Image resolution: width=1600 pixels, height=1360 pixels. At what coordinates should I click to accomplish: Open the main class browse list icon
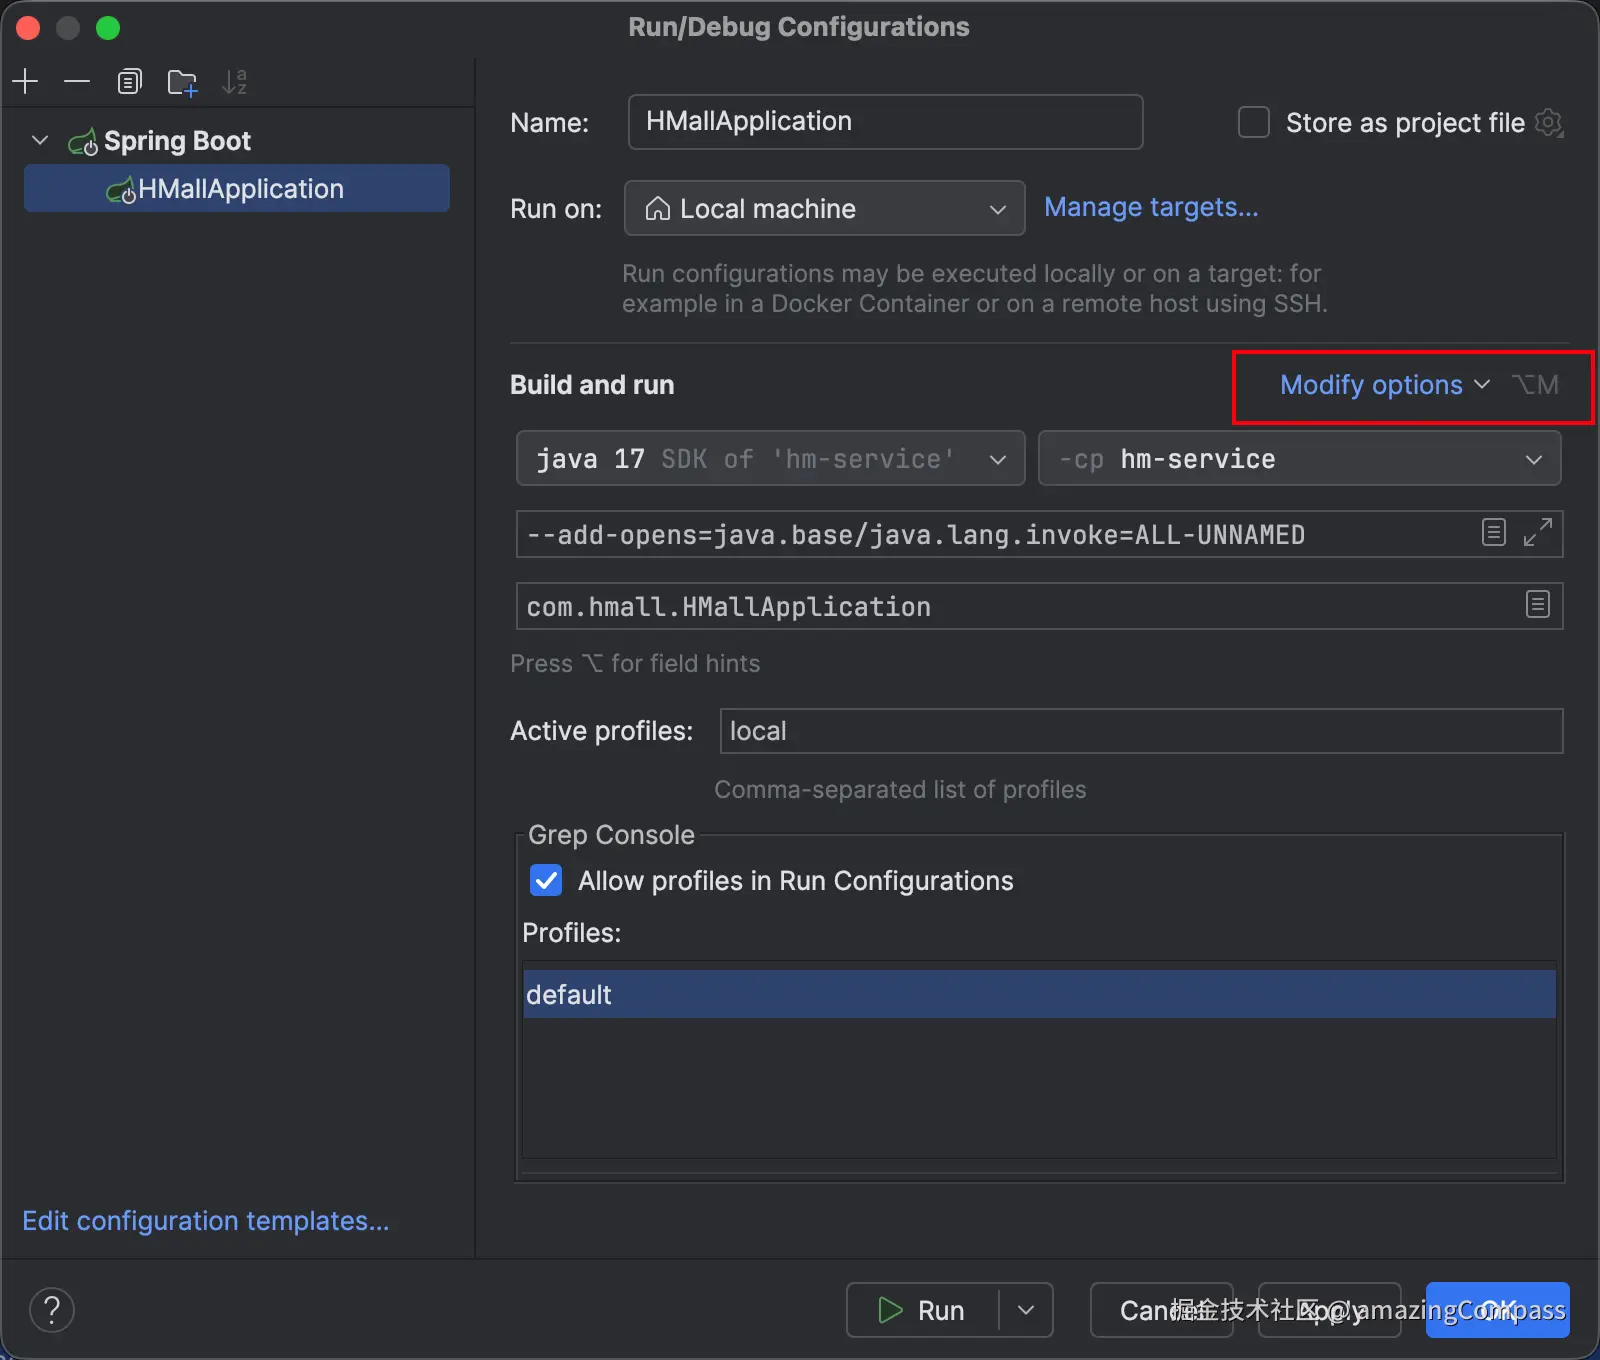click(1538, 604)
